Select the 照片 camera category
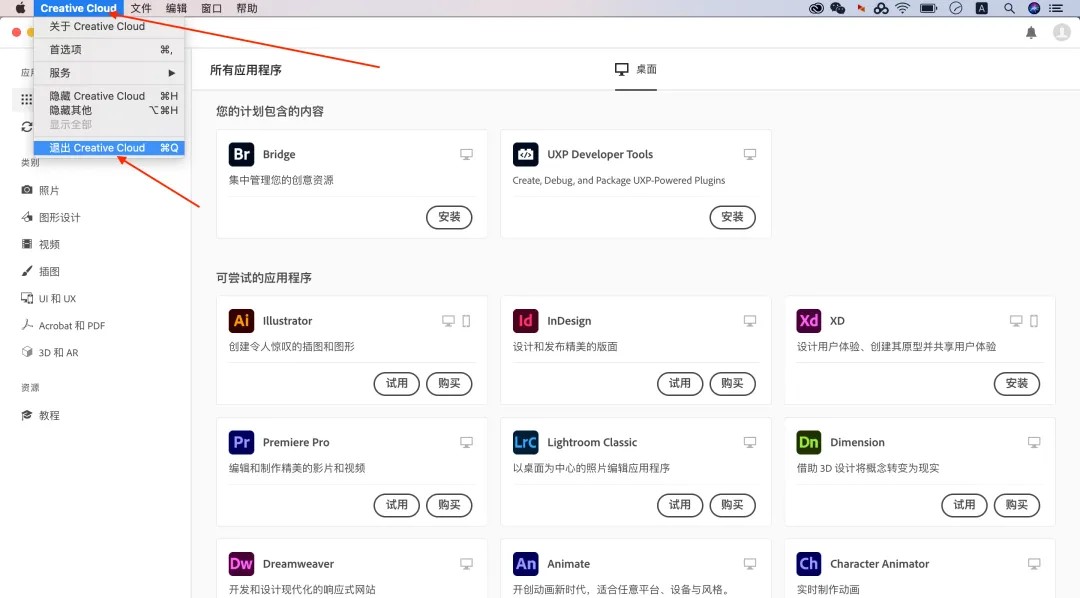The height and width of the screenshot is (598, 1080). click(x=40, y=190)
